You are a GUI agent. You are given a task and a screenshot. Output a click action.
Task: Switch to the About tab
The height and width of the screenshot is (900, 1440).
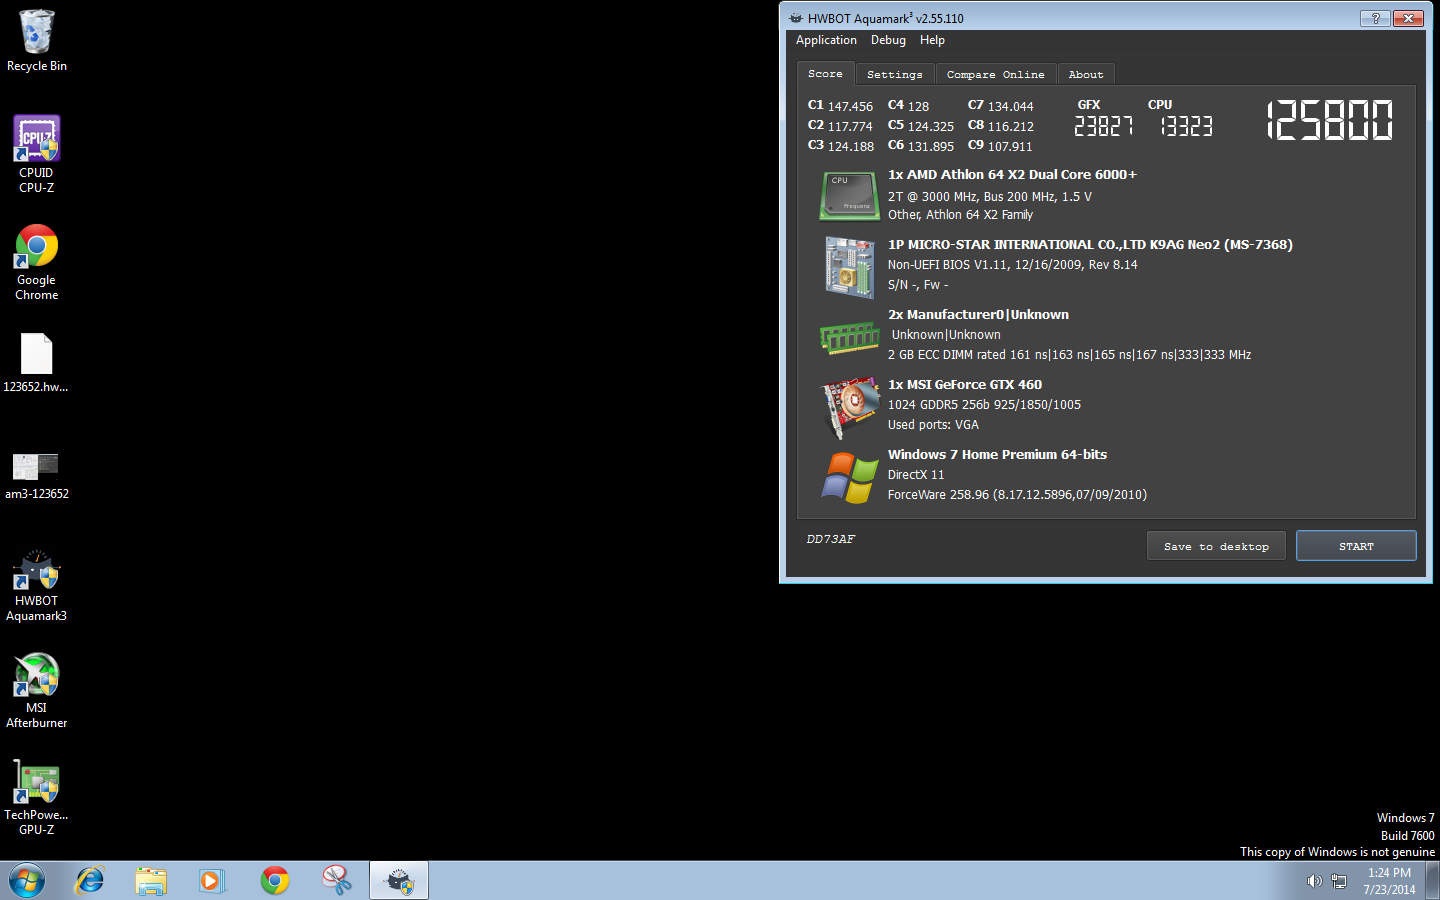[1085, 75]
